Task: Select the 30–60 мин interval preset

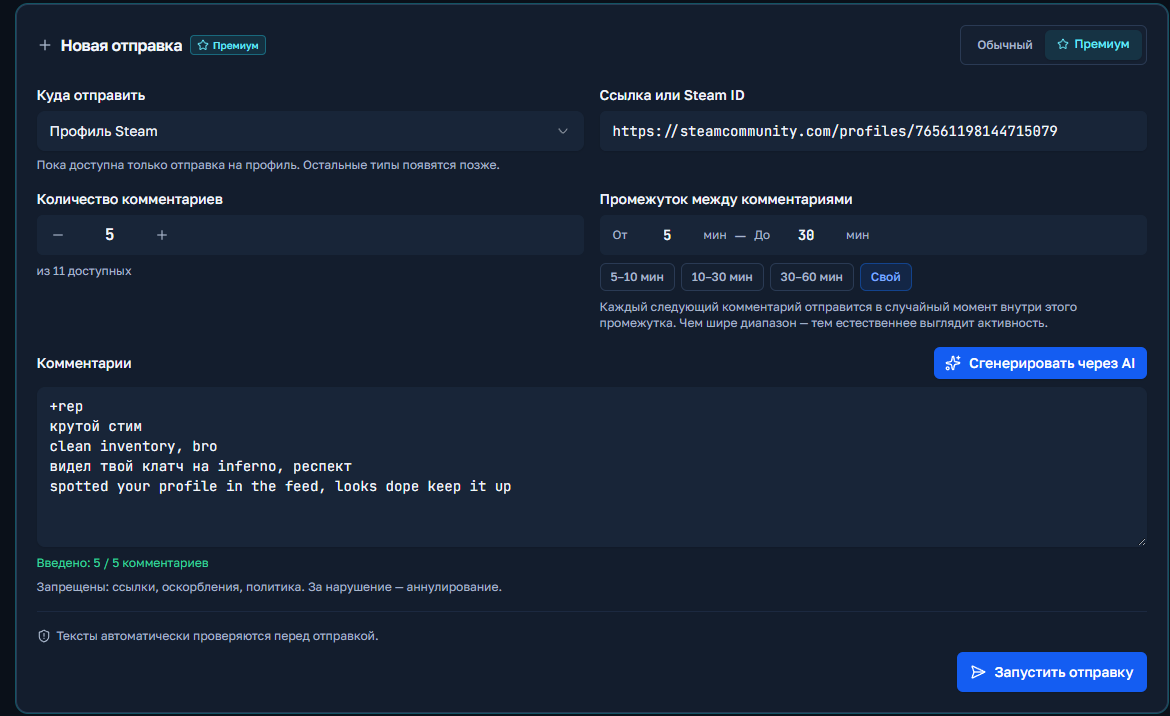Action: pos(811,277)
